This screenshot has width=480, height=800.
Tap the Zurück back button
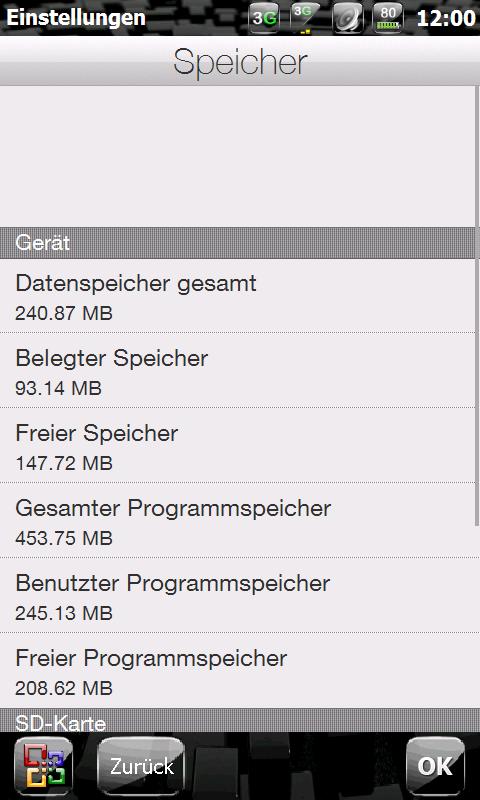141,766
